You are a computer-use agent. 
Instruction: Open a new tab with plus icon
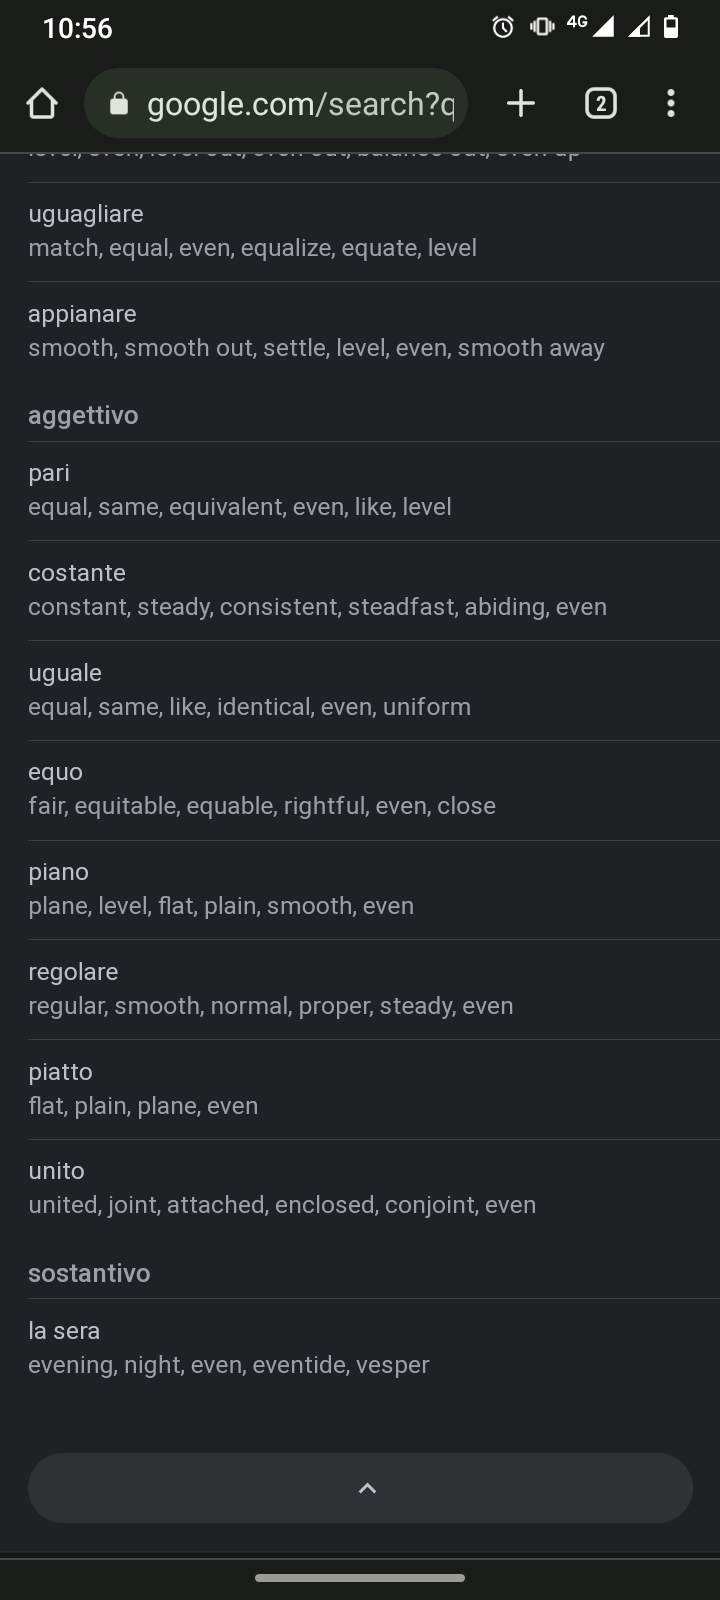(521, 103)
